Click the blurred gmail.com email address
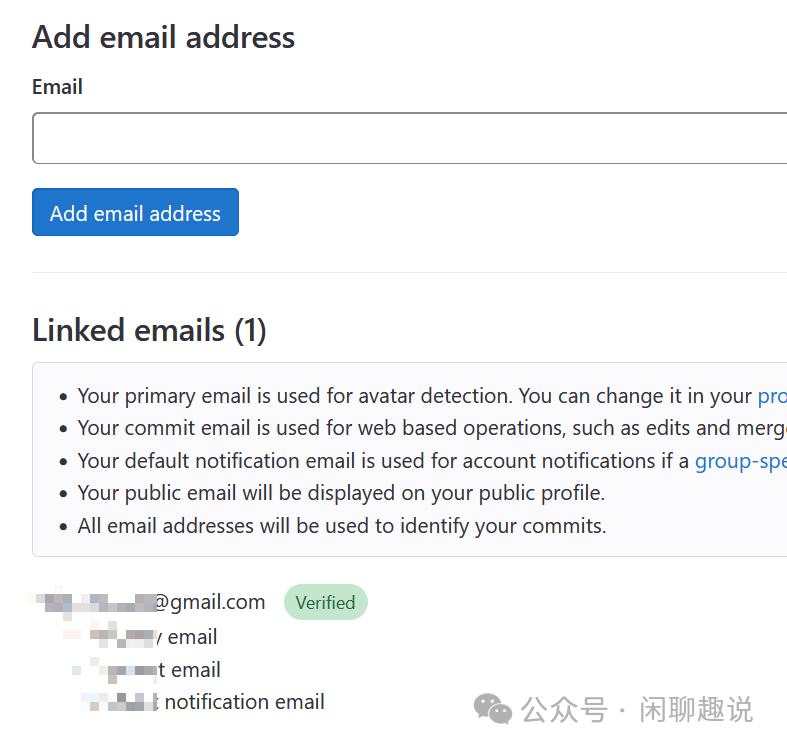This screenshot has height=752, width=787. 150,602
